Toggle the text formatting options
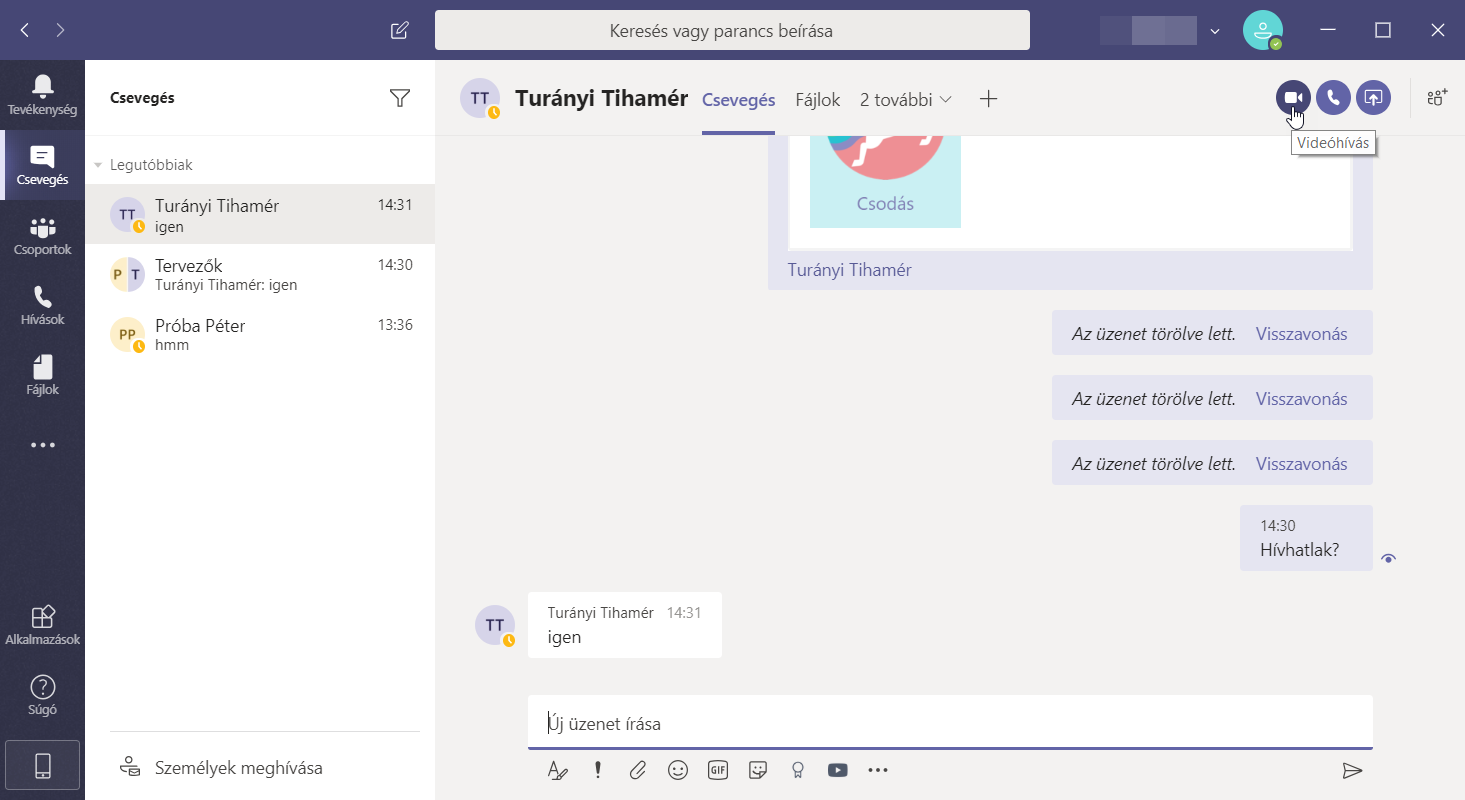The width and height of the screenshot is (1465, 800). (557, 770)
